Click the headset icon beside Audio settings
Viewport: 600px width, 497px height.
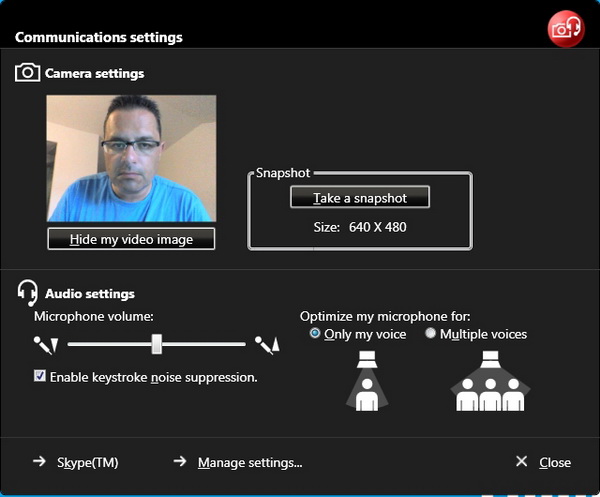click(27, 293)
